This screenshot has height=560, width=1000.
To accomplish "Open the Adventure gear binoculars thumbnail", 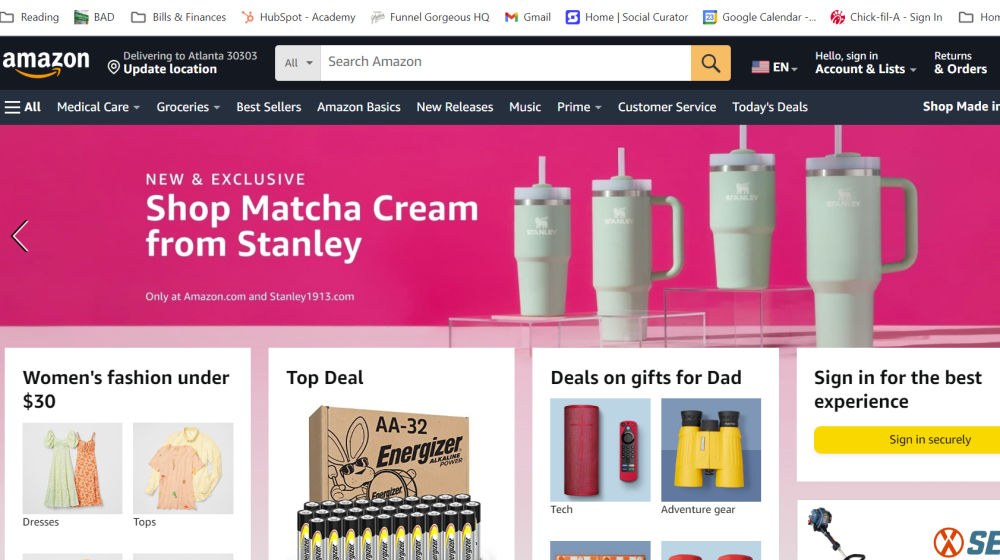I will pos(710,450).
